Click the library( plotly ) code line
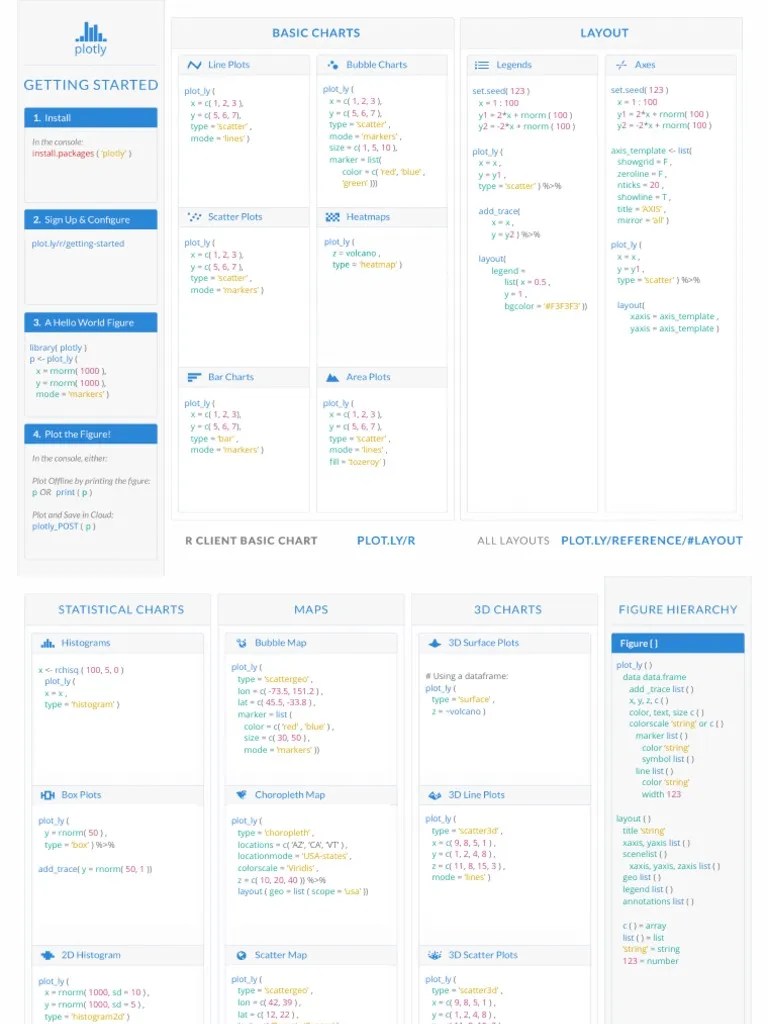 58,347
